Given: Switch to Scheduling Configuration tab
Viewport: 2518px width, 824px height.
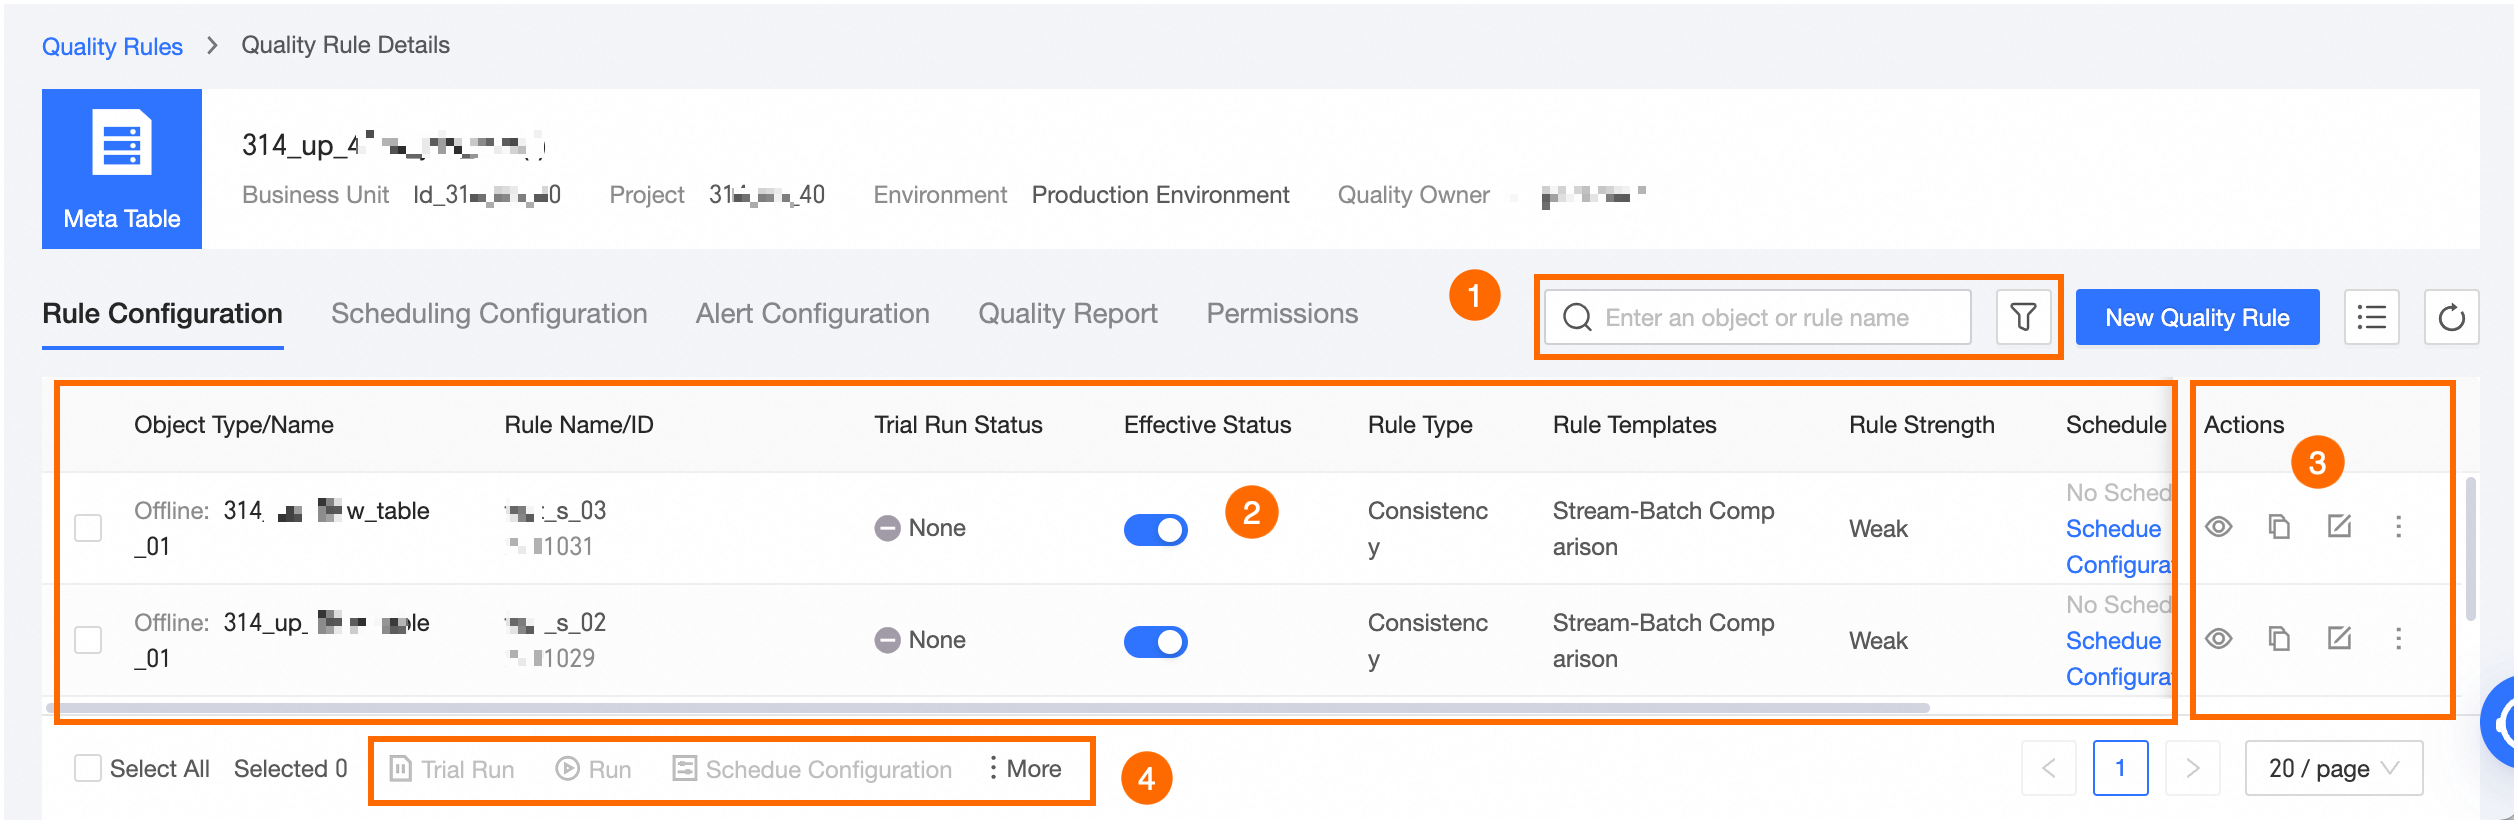Looking at the screenshot, I should (489, 314).
